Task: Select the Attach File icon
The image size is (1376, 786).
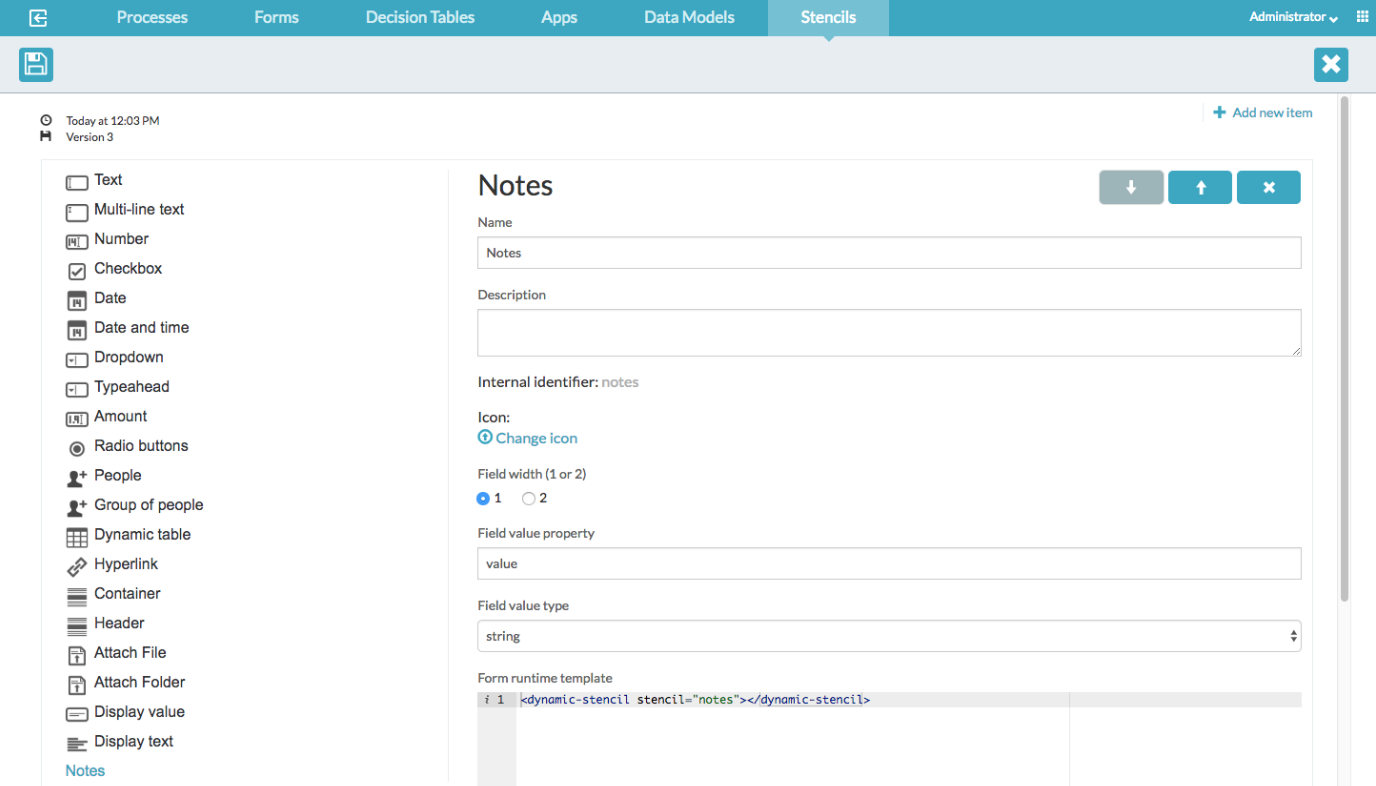Action: point(77,656)
